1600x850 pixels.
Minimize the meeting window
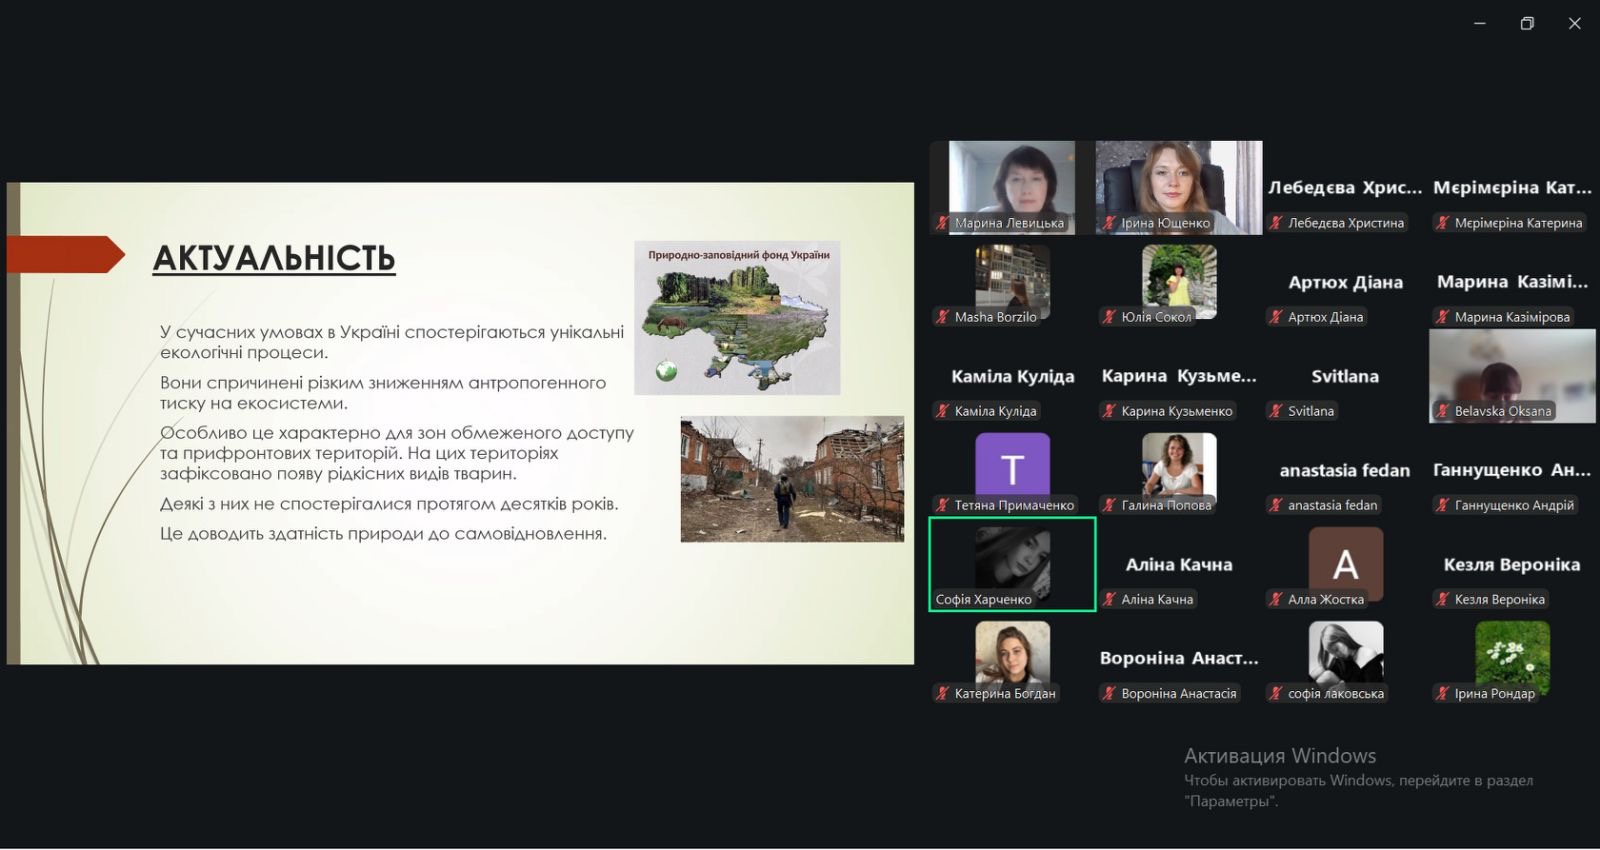(x=1480, y=23)
